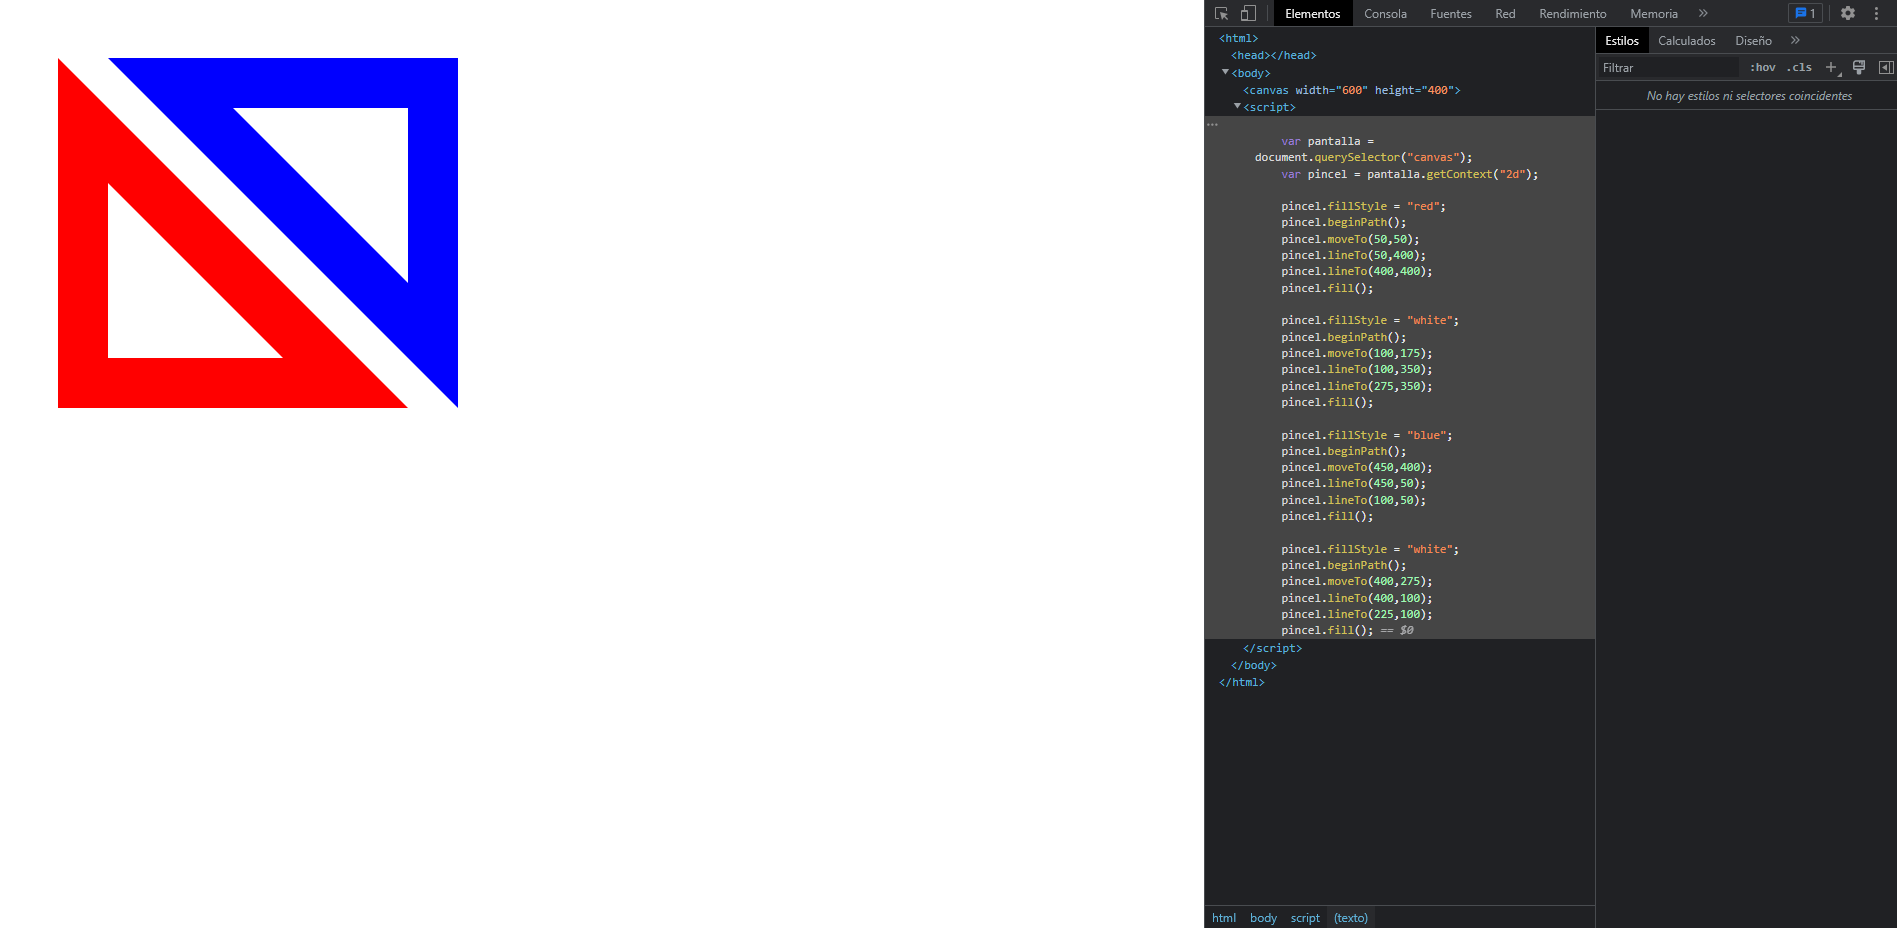Click the ellipsis beside the selected script node
The image size is (1897, 928).
pos(1212,124)
